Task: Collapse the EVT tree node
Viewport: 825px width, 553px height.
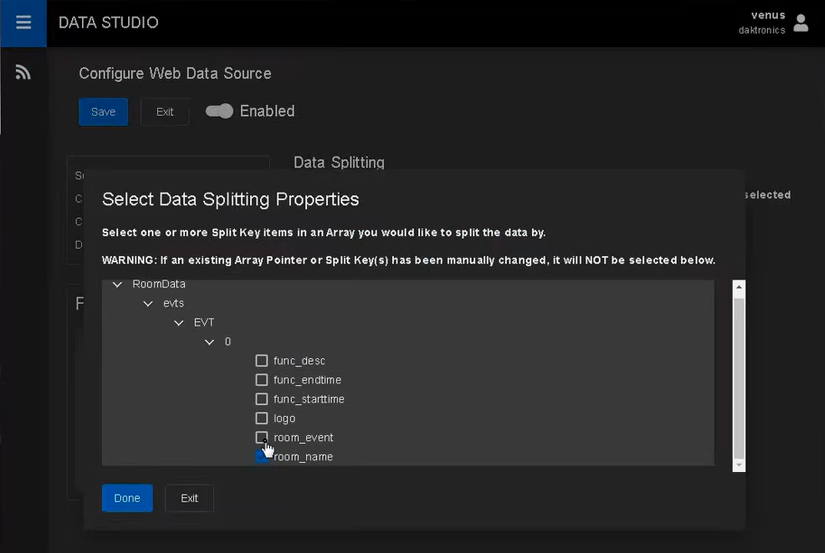Action: pyautogui.click(x=179, y=323)
